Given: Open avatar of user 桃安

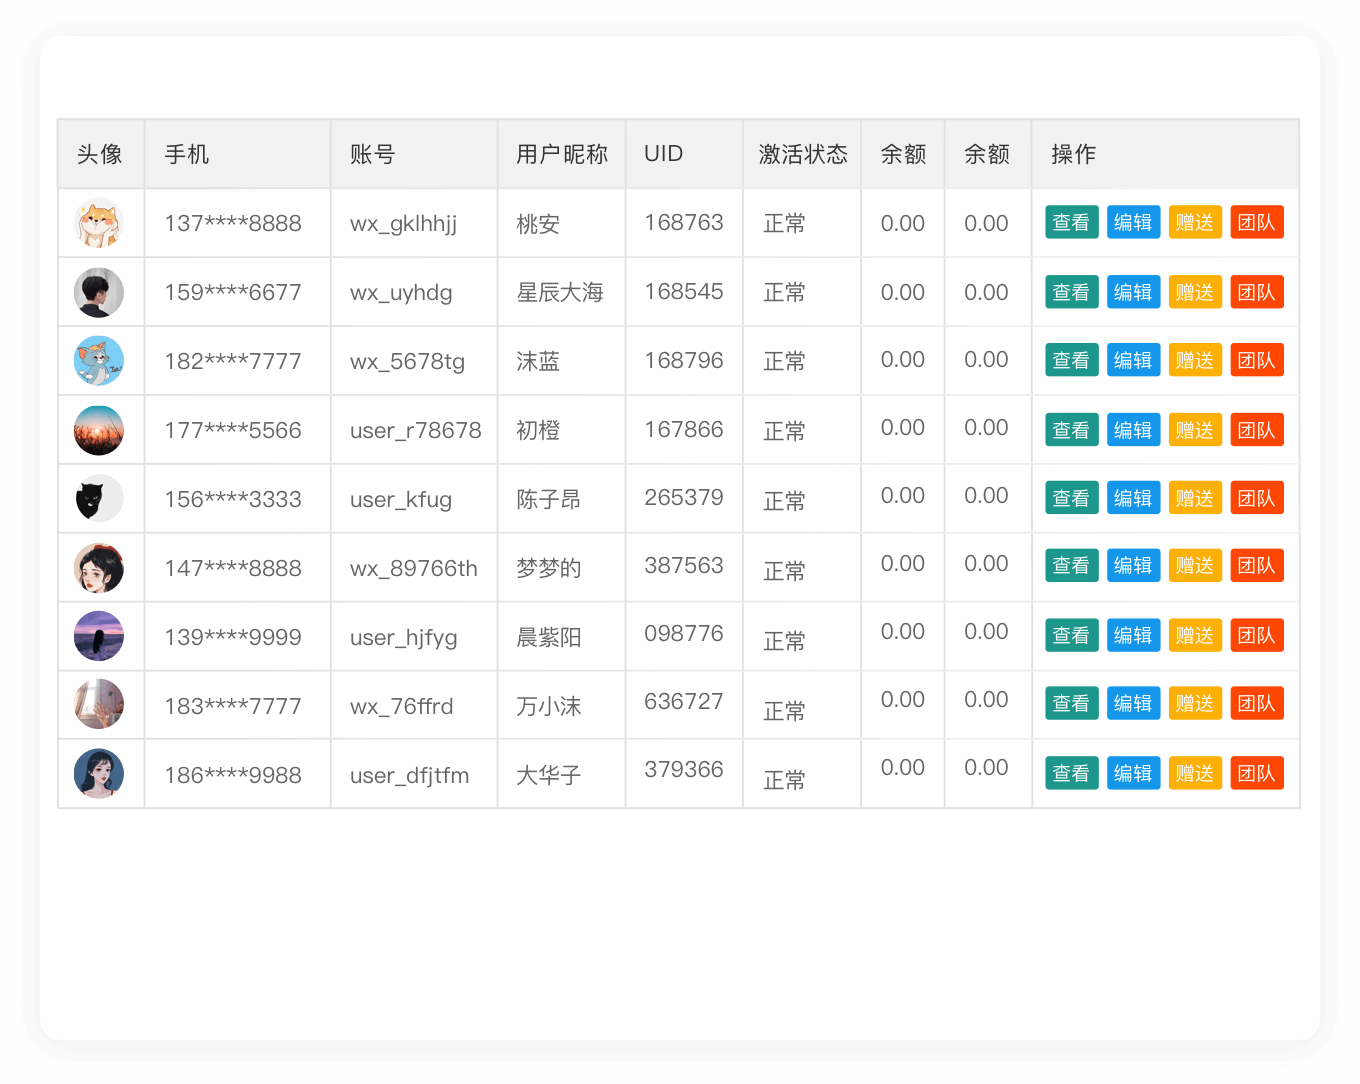Looking at the screenshot, I should [x=100, y=222].
